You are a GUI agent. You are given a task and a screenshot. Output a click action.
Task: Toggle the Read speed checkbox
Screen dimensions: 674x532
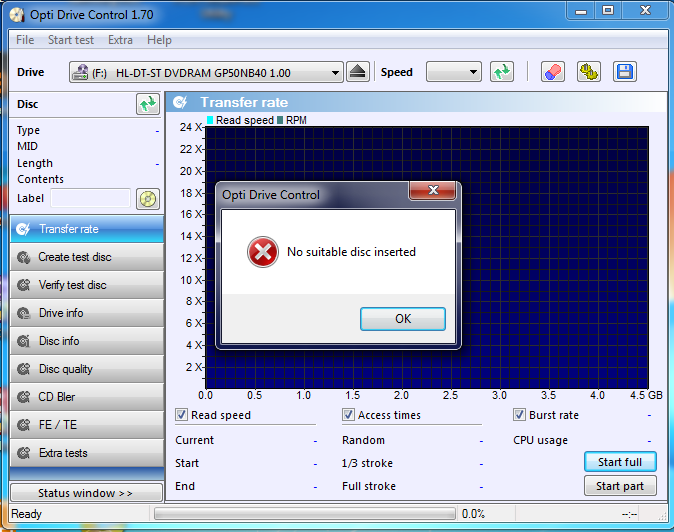181,415
